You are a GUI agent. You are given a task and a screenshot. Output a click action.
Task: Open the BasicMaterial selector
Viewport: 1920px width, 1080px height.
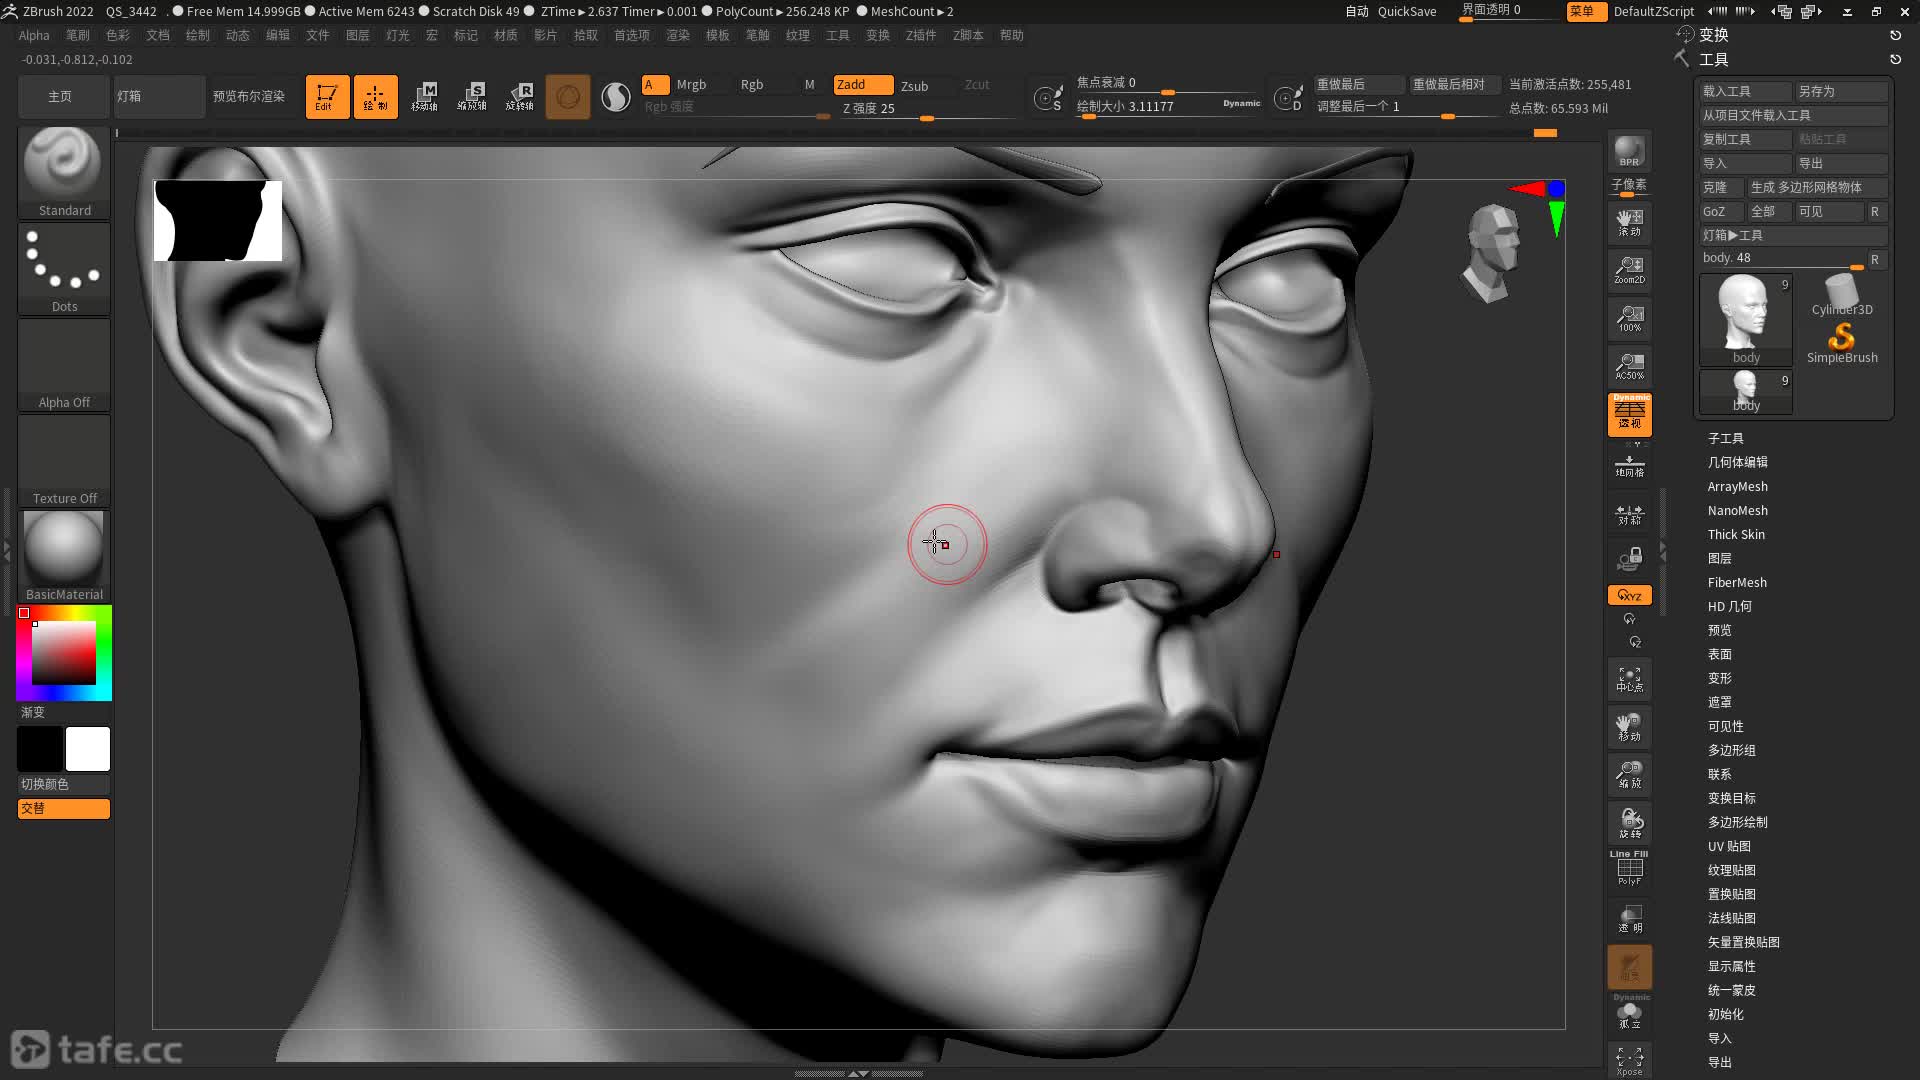point(64,556)
